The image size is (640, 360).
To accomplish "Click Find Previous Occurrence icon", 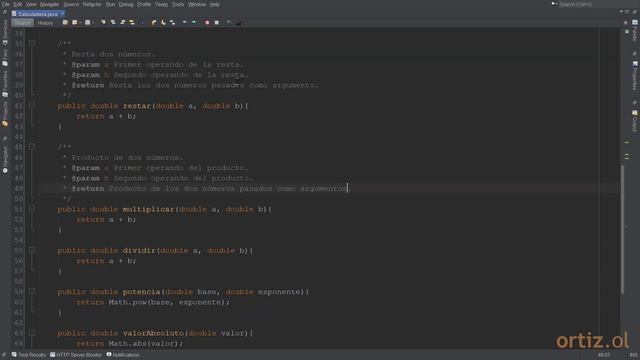I will [x=113, y=22].
